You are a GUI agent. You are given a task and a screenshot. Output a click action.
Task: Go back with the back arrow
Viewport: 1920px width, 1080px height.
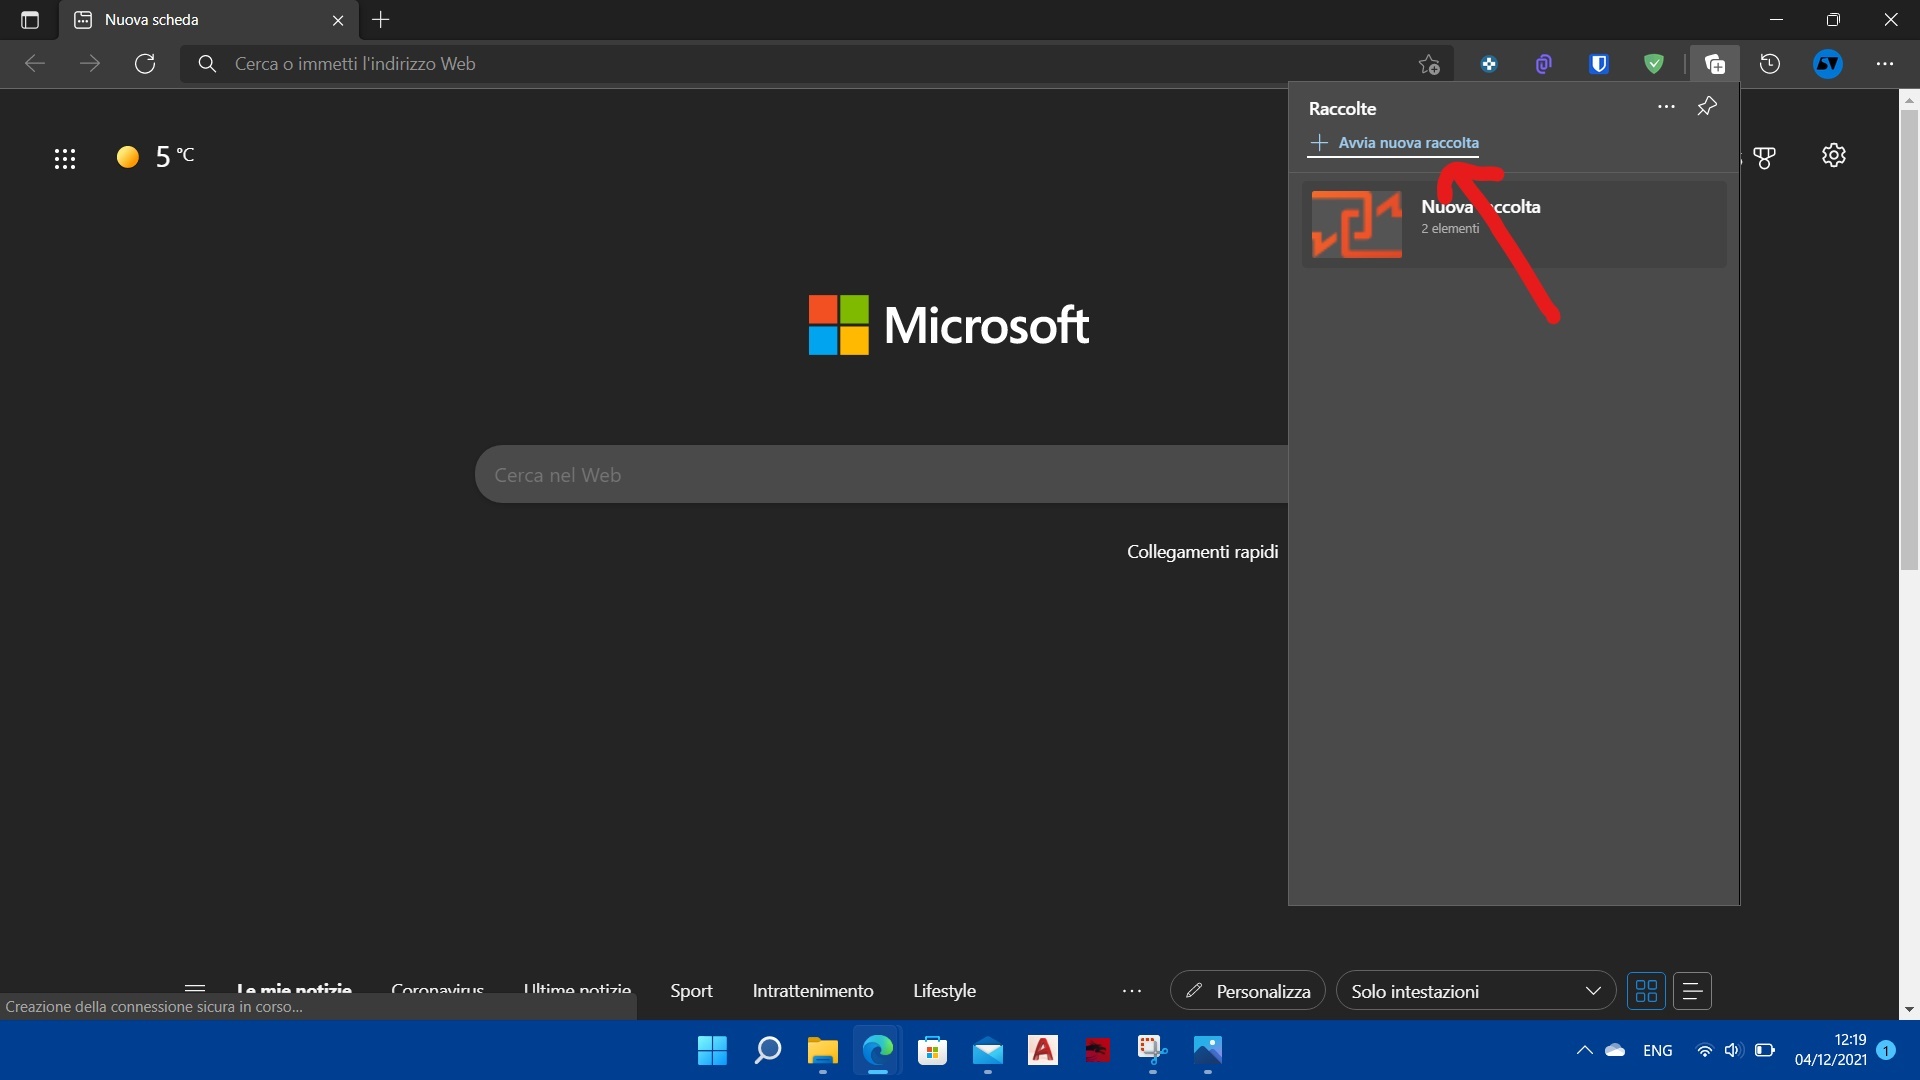click(x=35, y=64)
